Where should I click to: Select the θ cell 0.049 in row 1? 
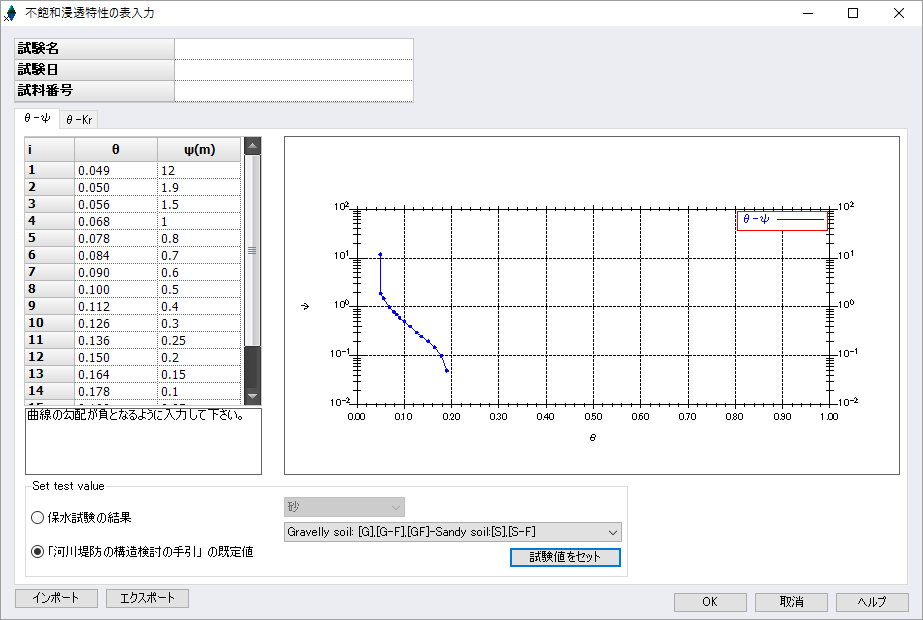tap(116, 170)
